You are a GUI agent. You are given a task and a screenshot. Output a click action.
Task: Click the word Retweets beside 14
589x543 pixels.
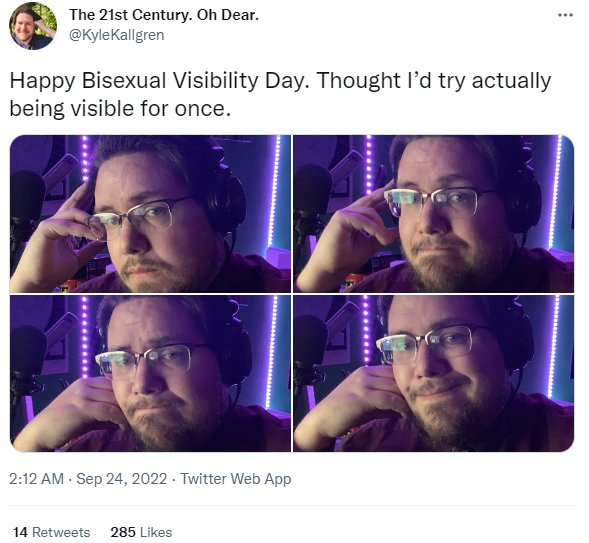61,532
